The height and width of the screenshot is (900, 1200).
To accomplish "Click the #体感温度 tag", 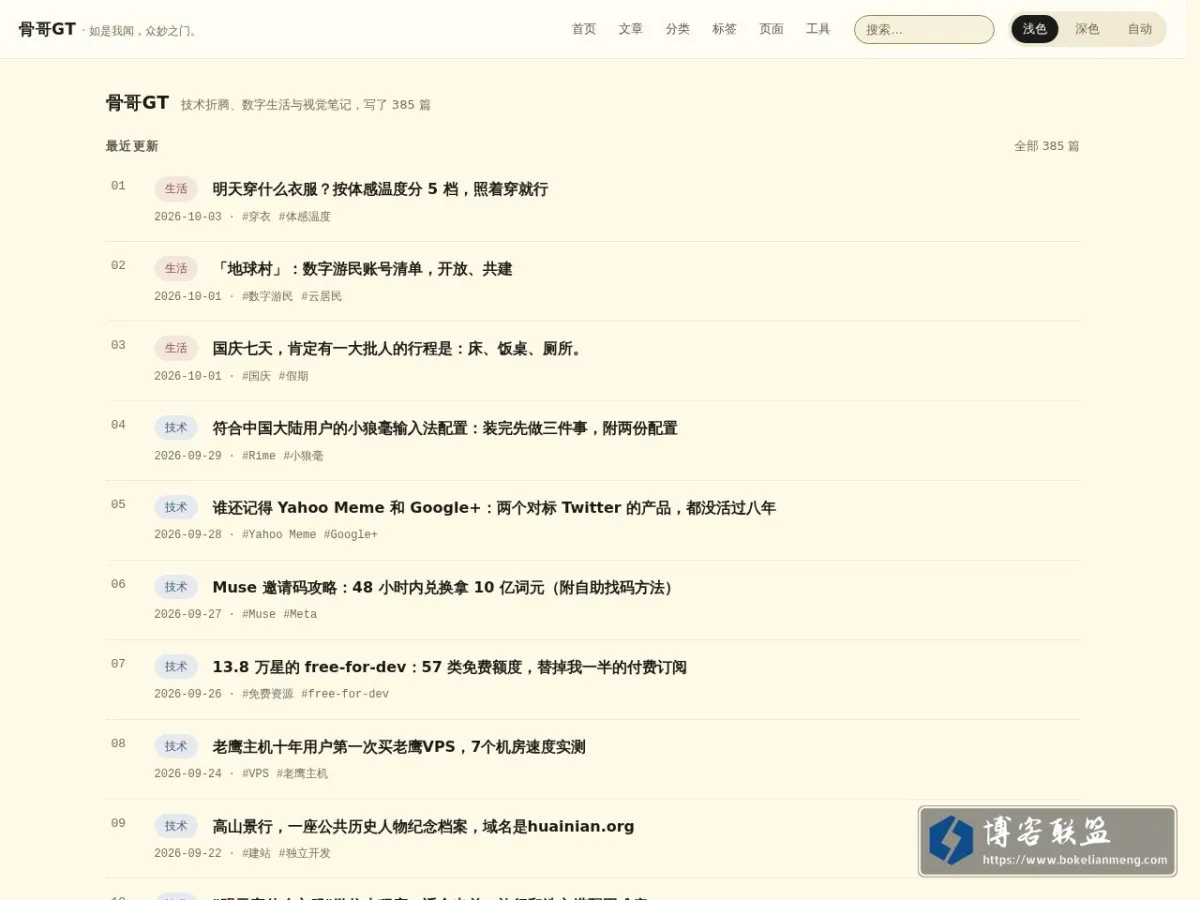I will tap(305, 217).
